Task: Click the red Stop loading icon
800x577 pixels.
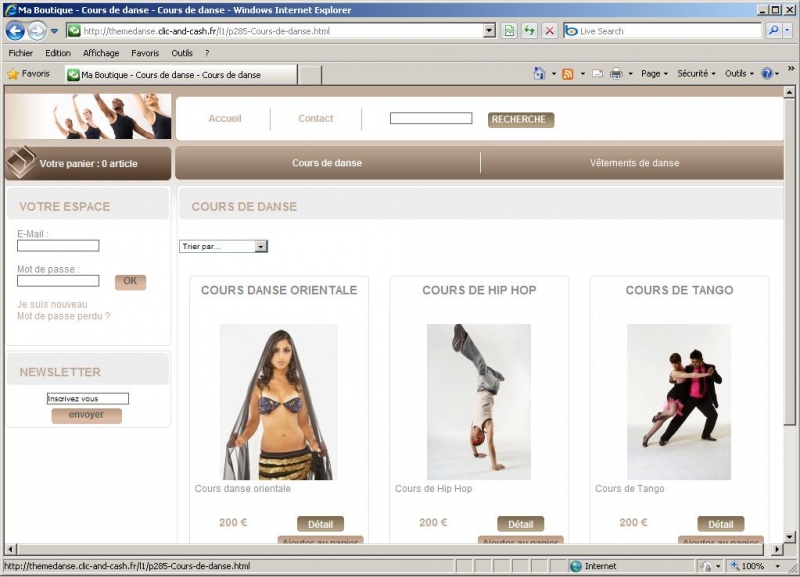Action: point(549,31)
